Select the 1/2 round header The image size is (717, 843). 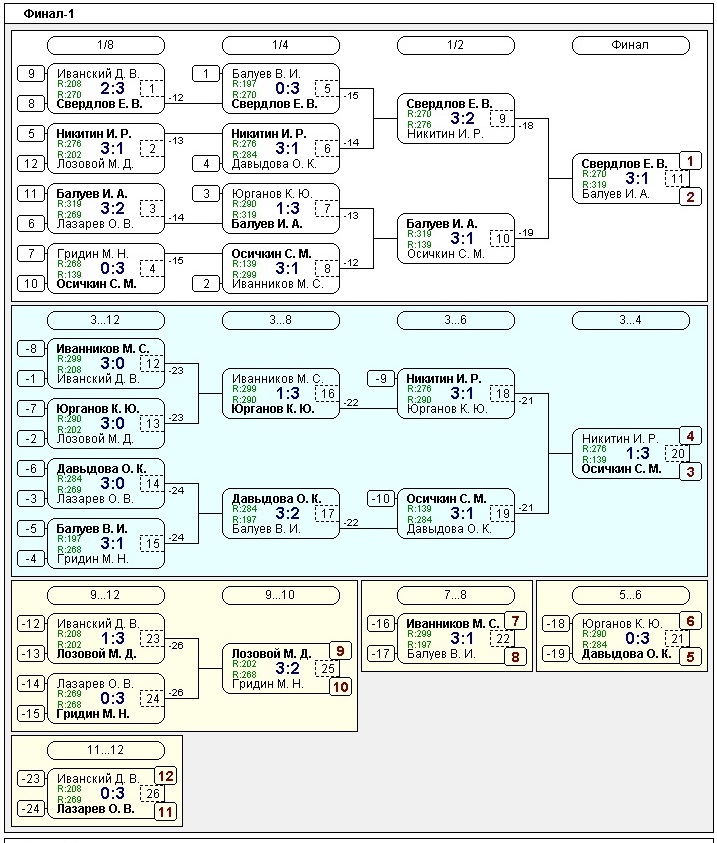(x=455, y=45)
